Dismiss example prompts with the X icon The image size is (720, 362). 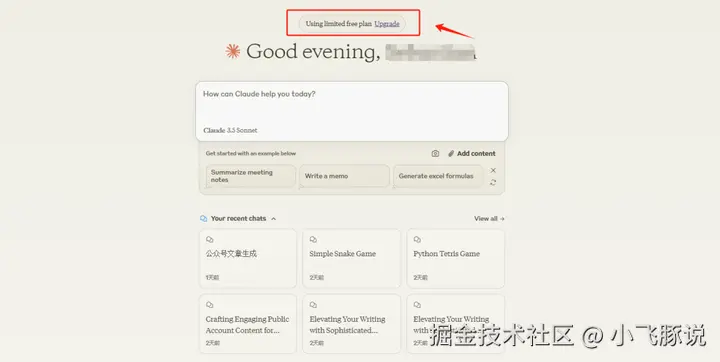(x=493, y=170)
